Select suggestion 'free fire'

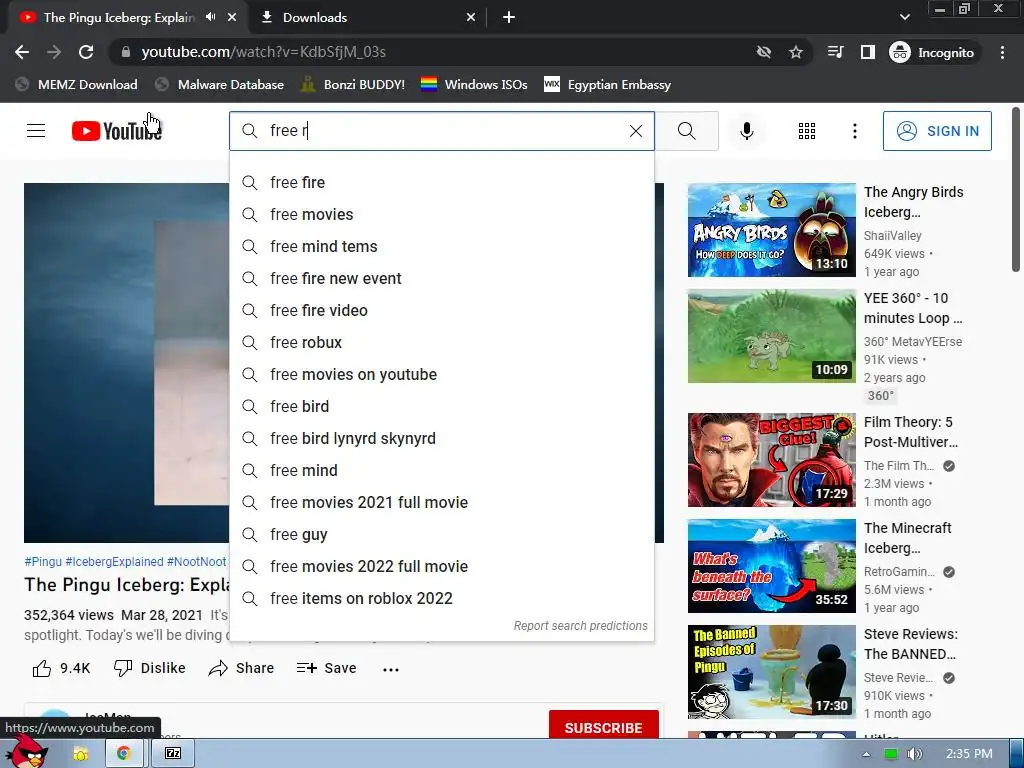tap(441, 182)
